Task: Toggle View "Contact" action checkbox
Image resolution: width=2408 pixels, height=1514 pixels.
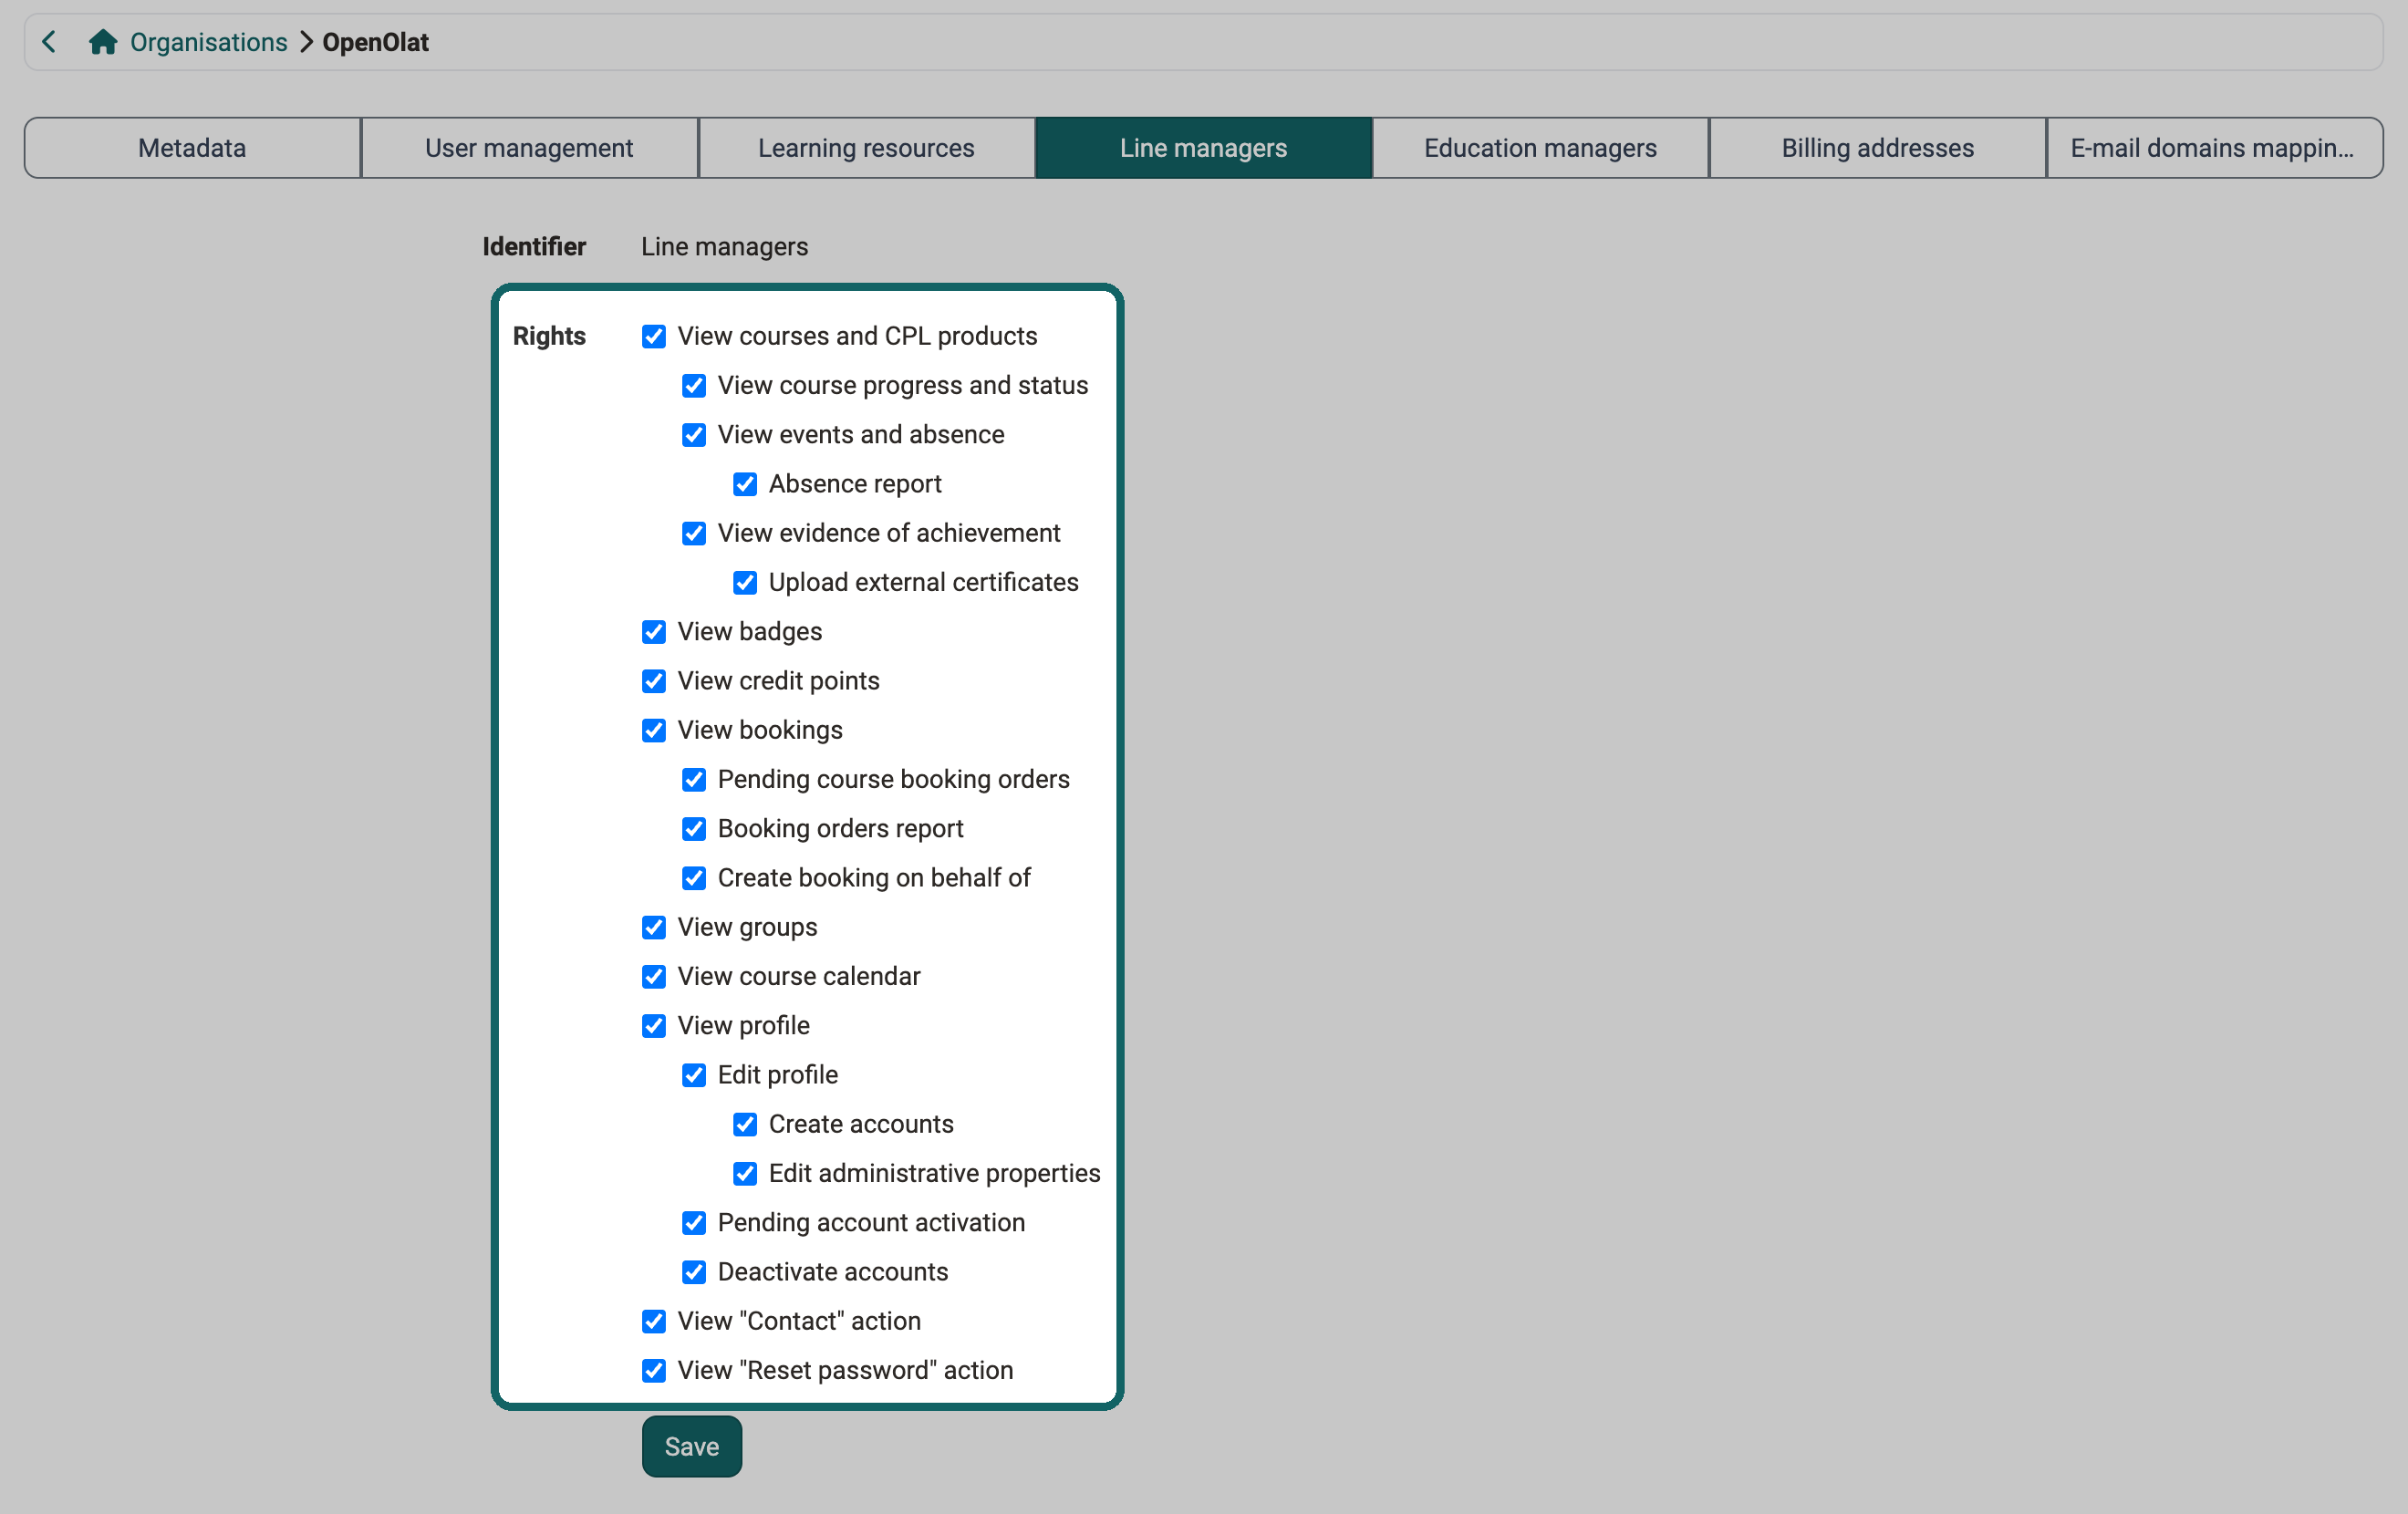Action: click(x=654, y=1322)
